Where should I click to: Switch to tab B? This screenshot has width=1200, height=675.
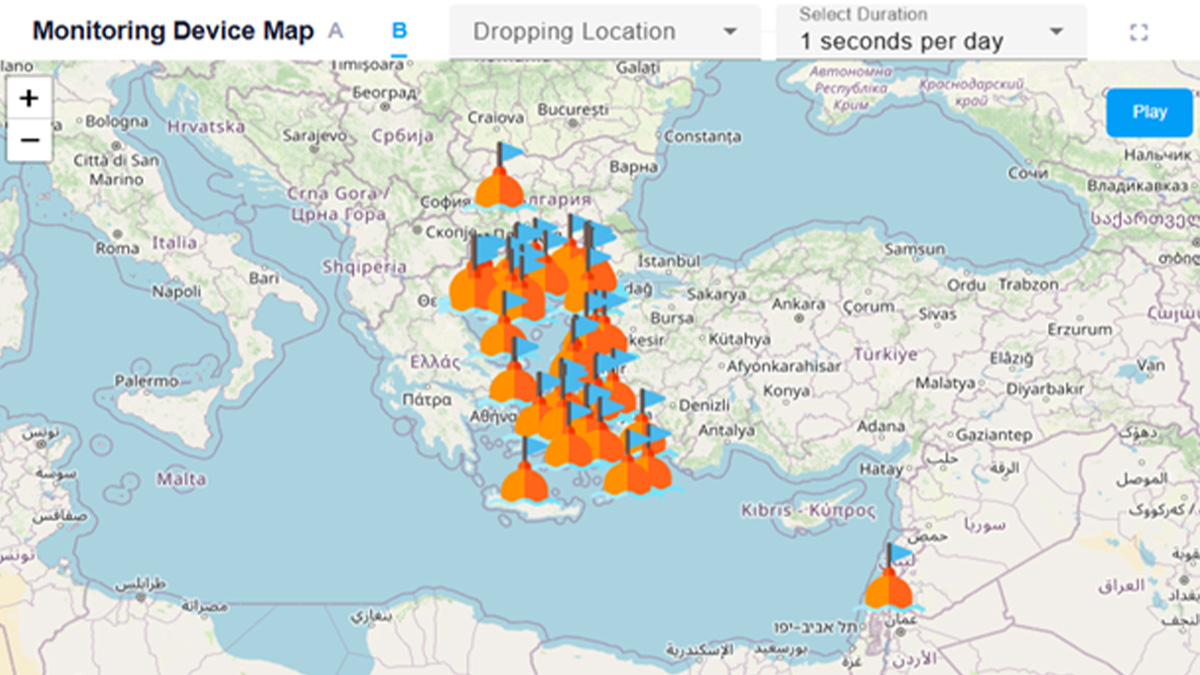pyautogui.click(x=399, y=31)
